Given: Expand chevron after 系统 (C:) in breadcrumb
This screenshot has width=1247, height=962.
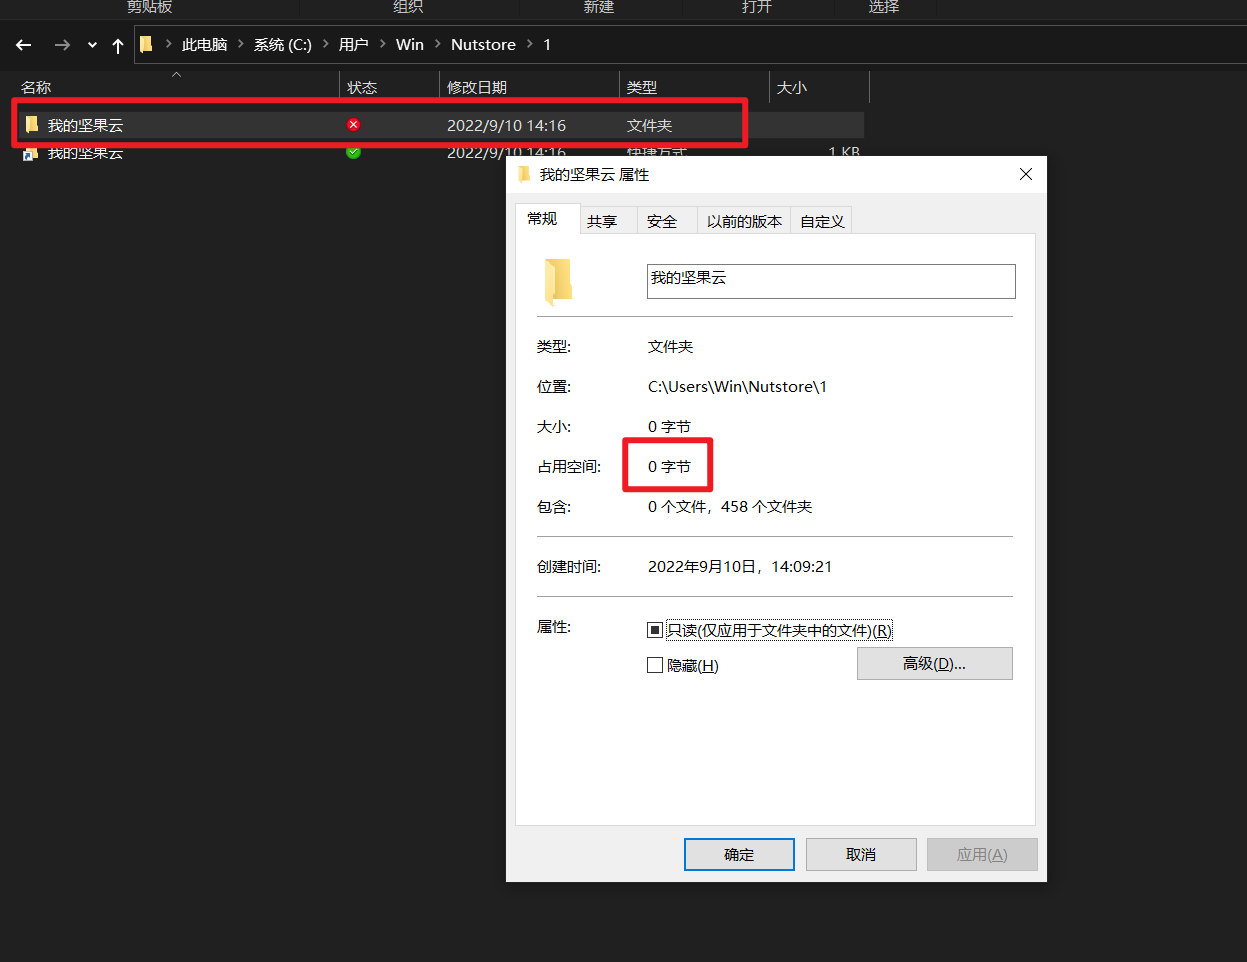Looking at the screenshot, I should click(x=325, y=45).
